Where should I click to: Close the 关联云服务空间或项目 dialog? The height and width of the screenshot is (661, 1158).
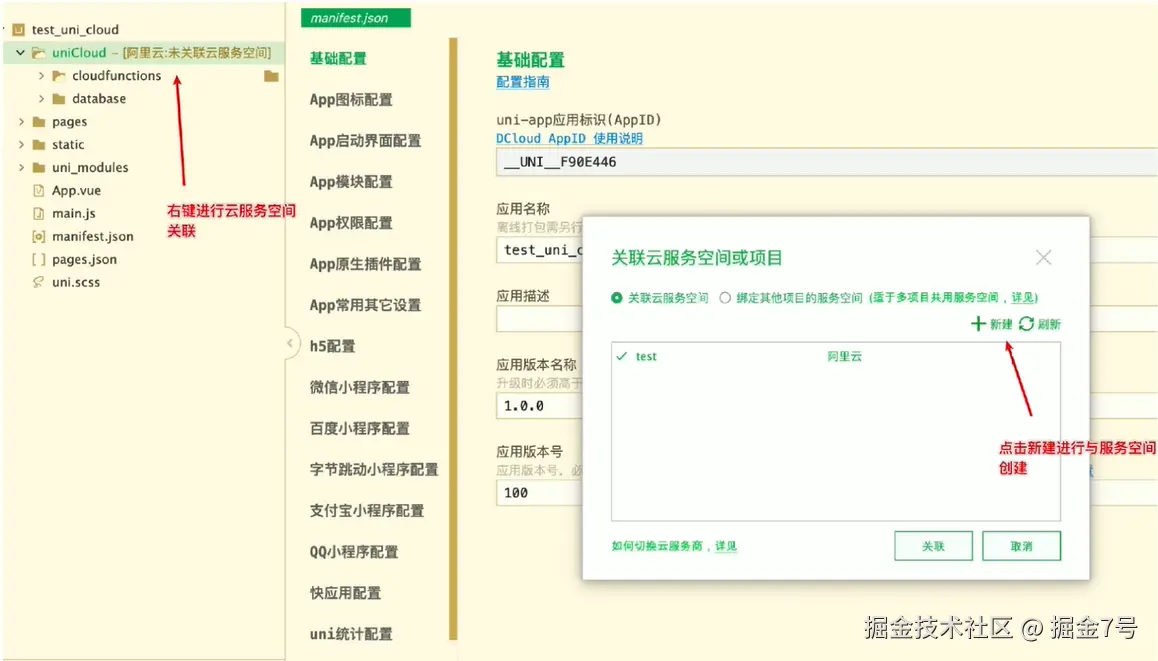point(1043,257)
